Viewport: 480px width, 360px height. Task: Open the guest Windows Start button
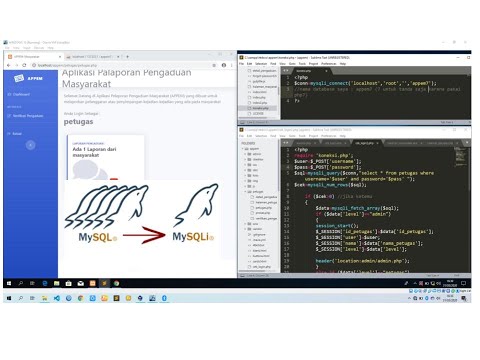[9, 283]
